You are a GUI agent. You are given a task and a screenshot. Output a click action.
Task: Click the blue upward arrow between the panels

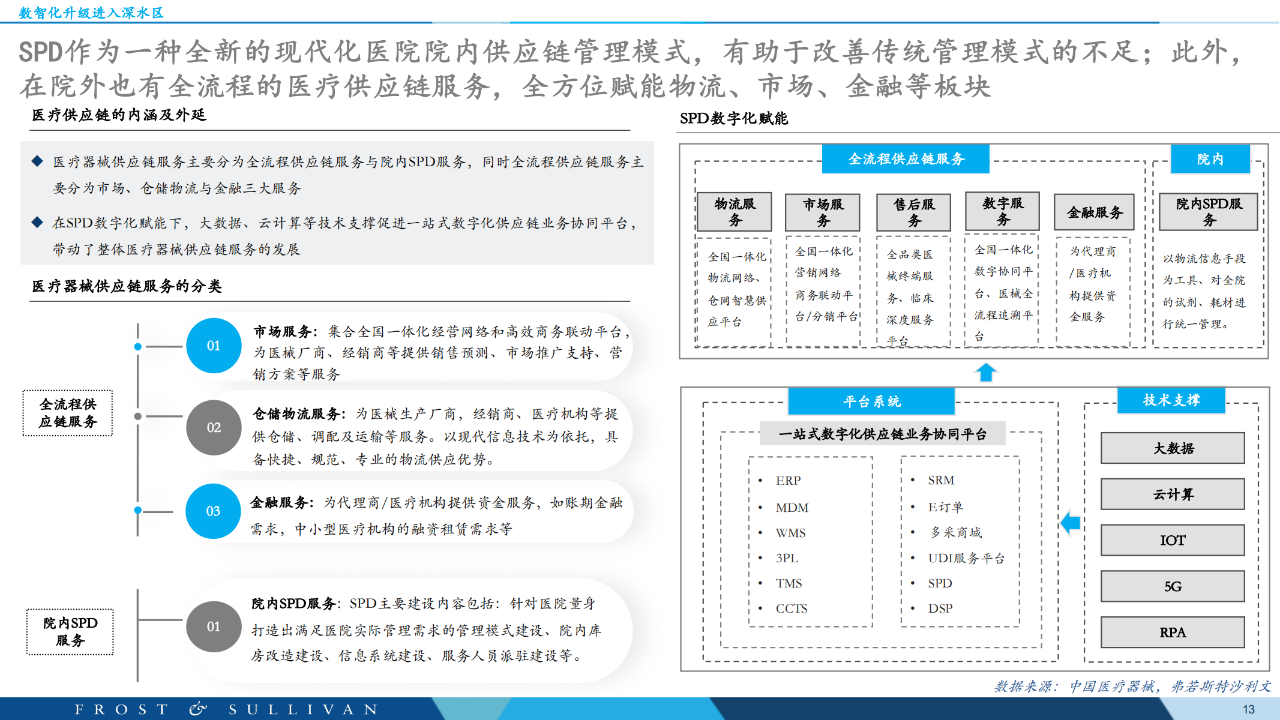pos(986,372)
